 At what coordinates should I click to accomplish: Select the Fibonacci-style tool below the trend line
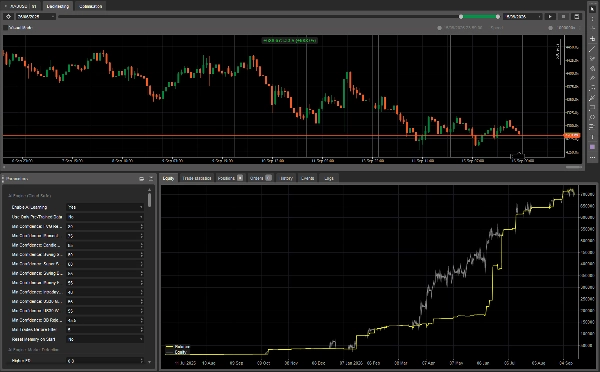(592, 59)
